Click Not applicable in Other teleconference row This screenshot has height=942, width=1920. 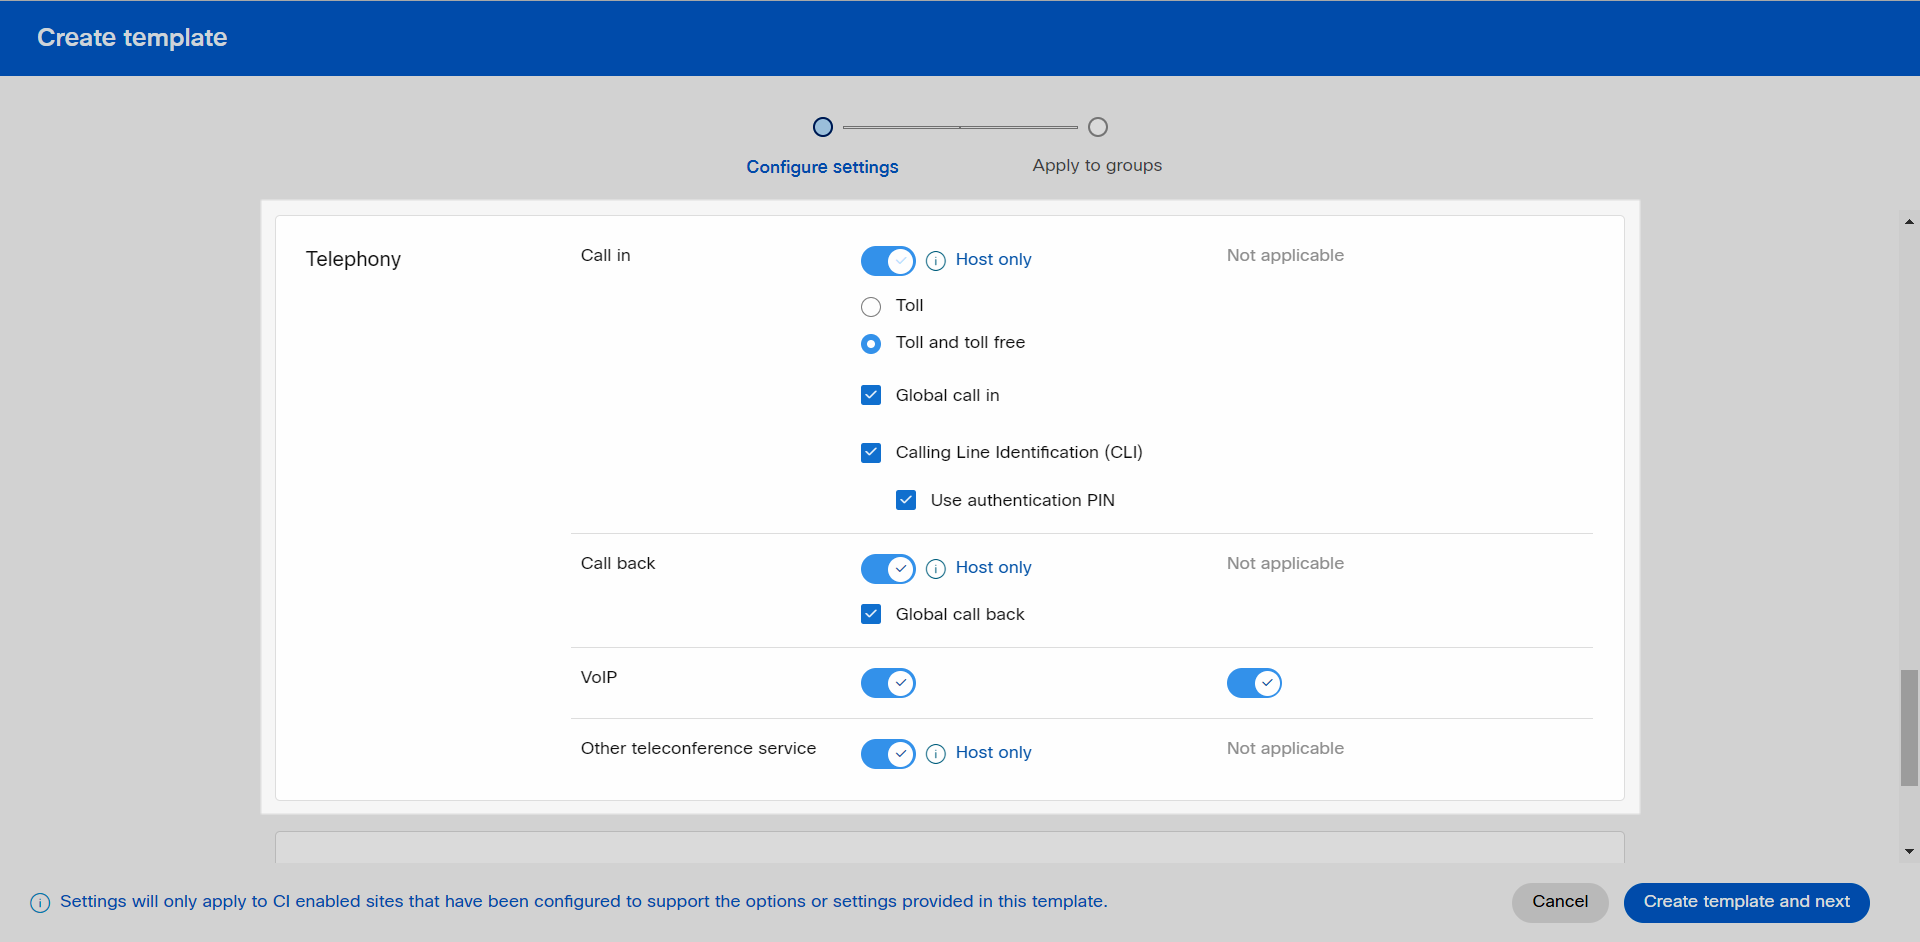pyautogui.click(x=1285, y=748)
